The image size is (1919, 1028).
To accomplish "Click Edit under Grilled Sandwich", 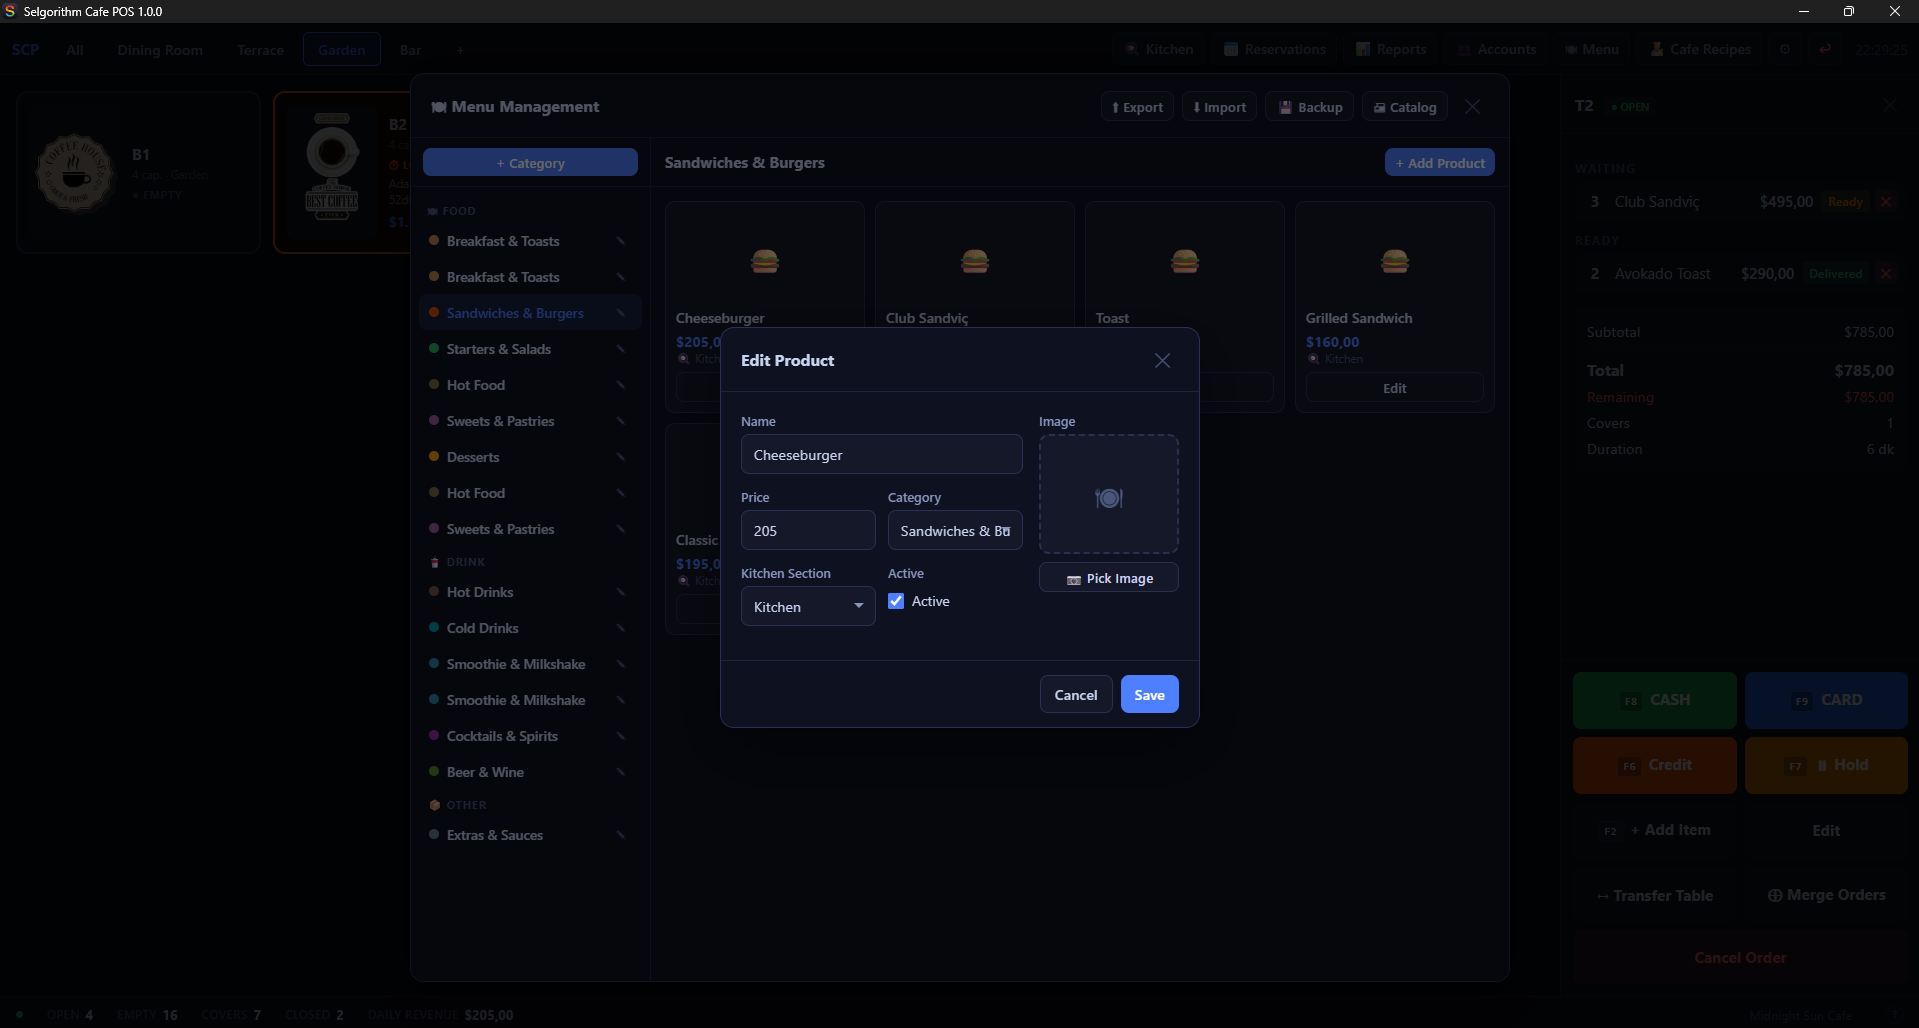I will [1394, 388].
